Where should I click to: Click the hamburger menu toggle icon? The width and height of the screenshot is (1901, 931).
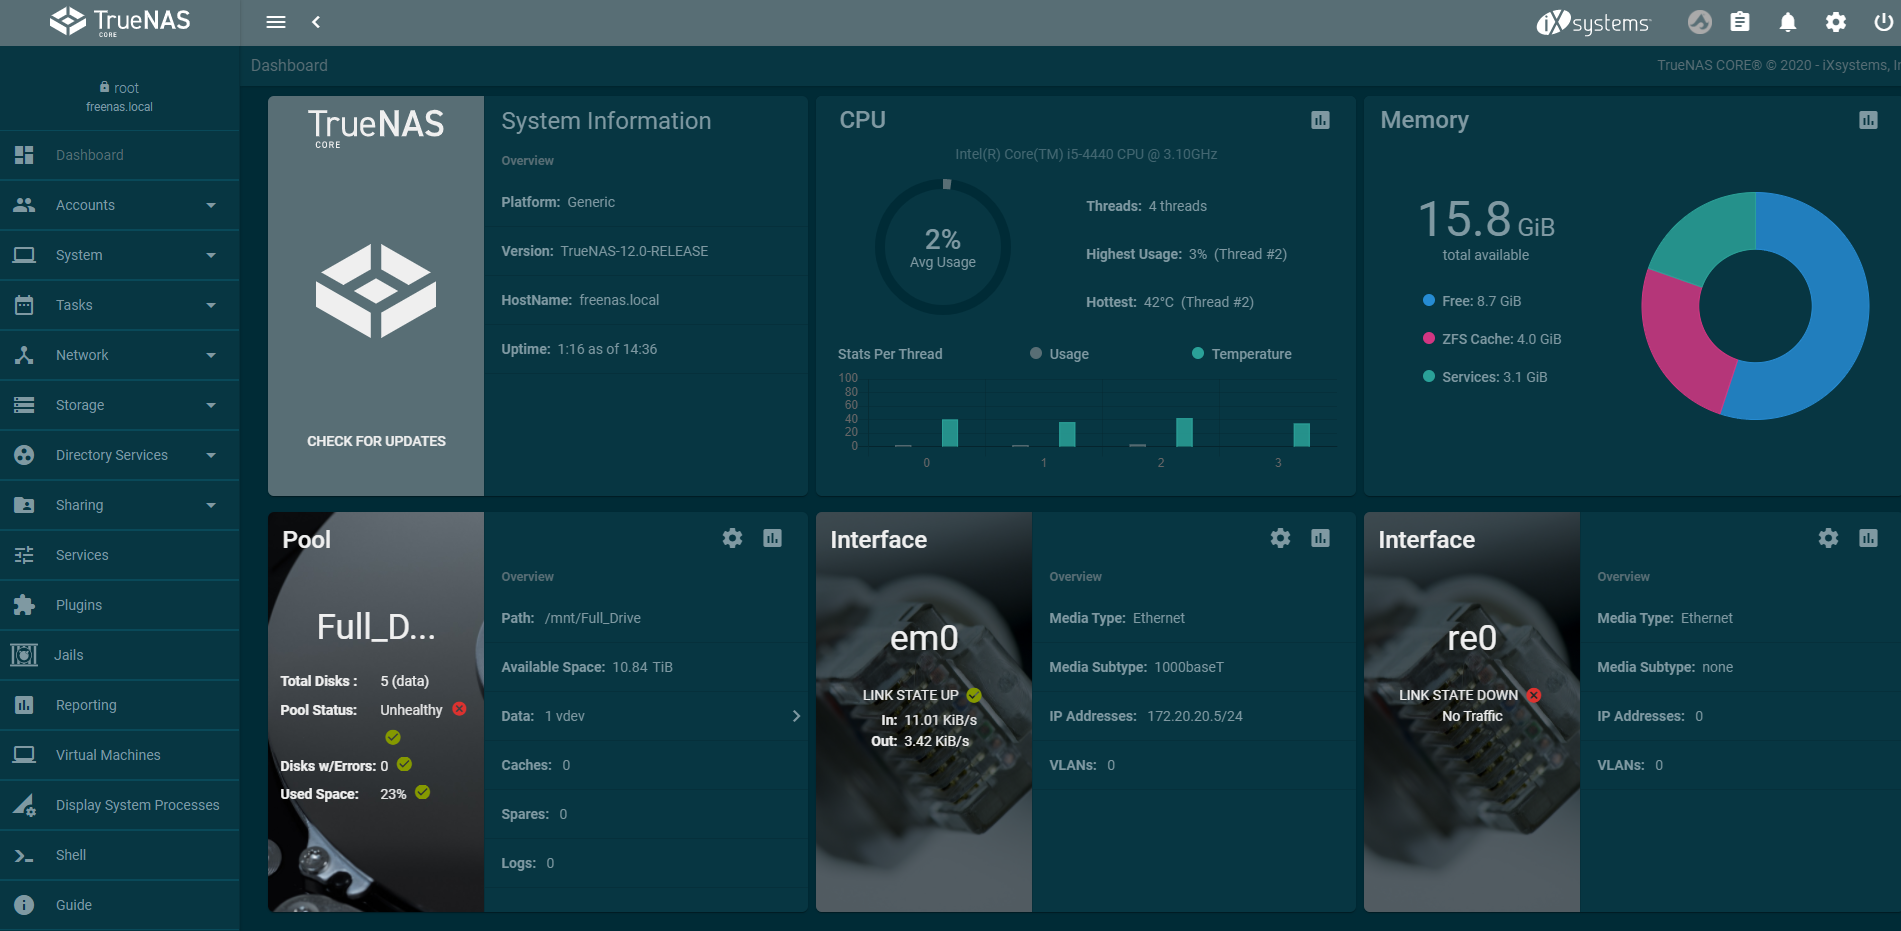pyautogui.click(x=276, y=22)
